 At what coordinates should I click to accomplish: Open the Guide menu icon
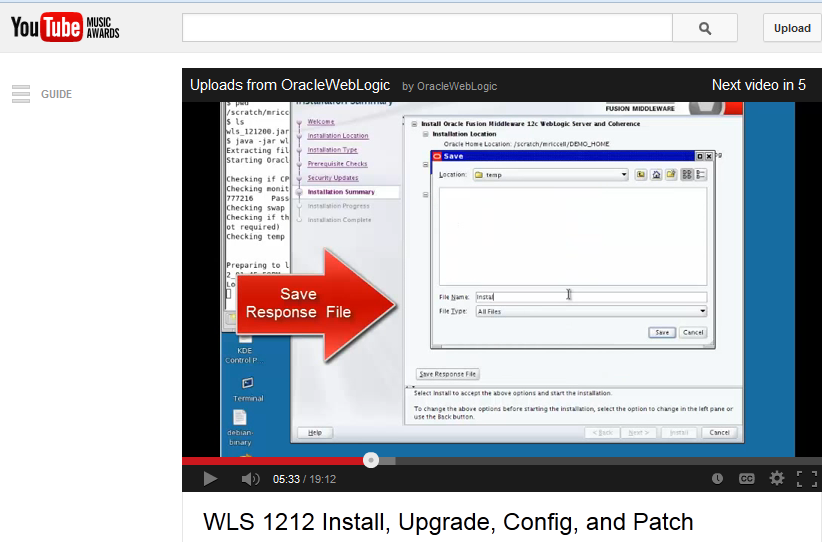point(21,94)
